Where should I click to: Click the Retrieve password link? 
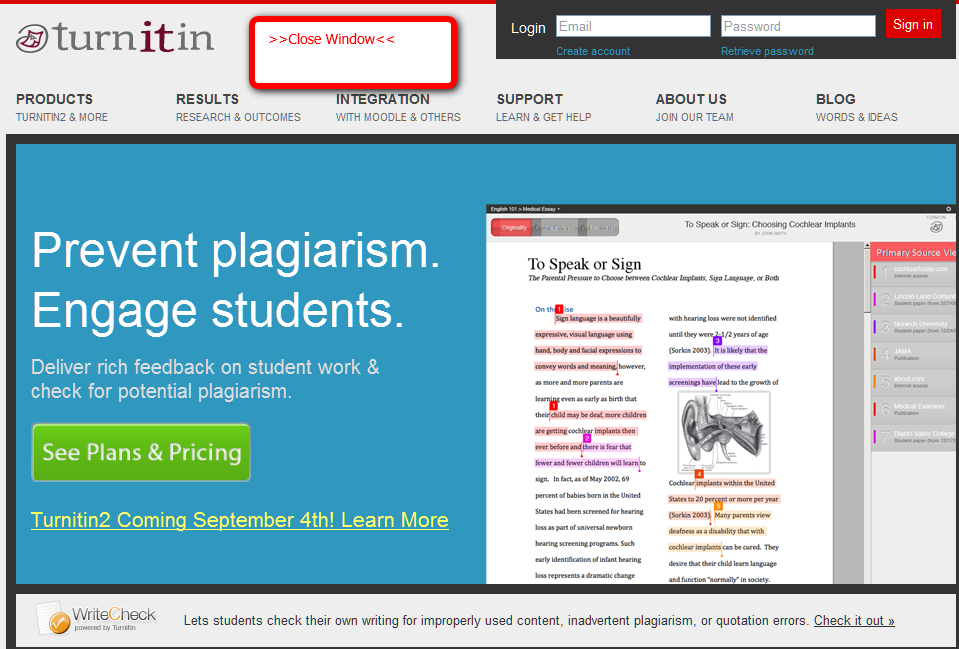coord(767,51)
